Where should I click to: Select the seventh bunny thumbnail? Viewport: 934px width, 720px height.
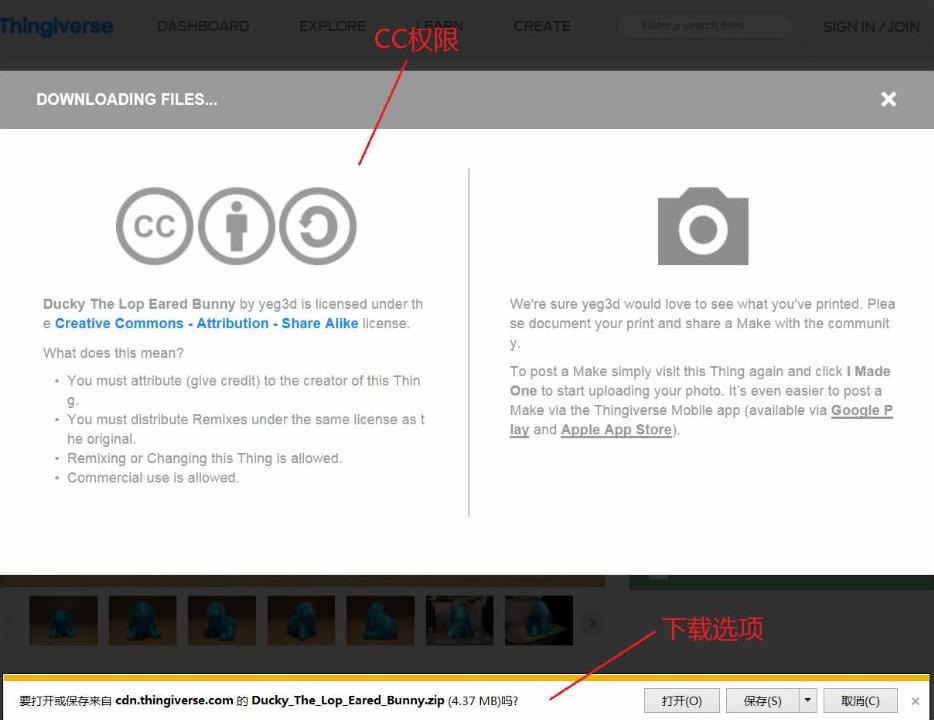538,621
